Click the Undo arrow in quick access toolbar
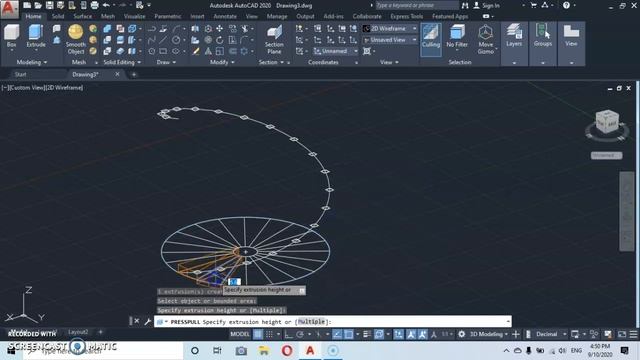Screen dimensions: 640x360 pos(106,5)
